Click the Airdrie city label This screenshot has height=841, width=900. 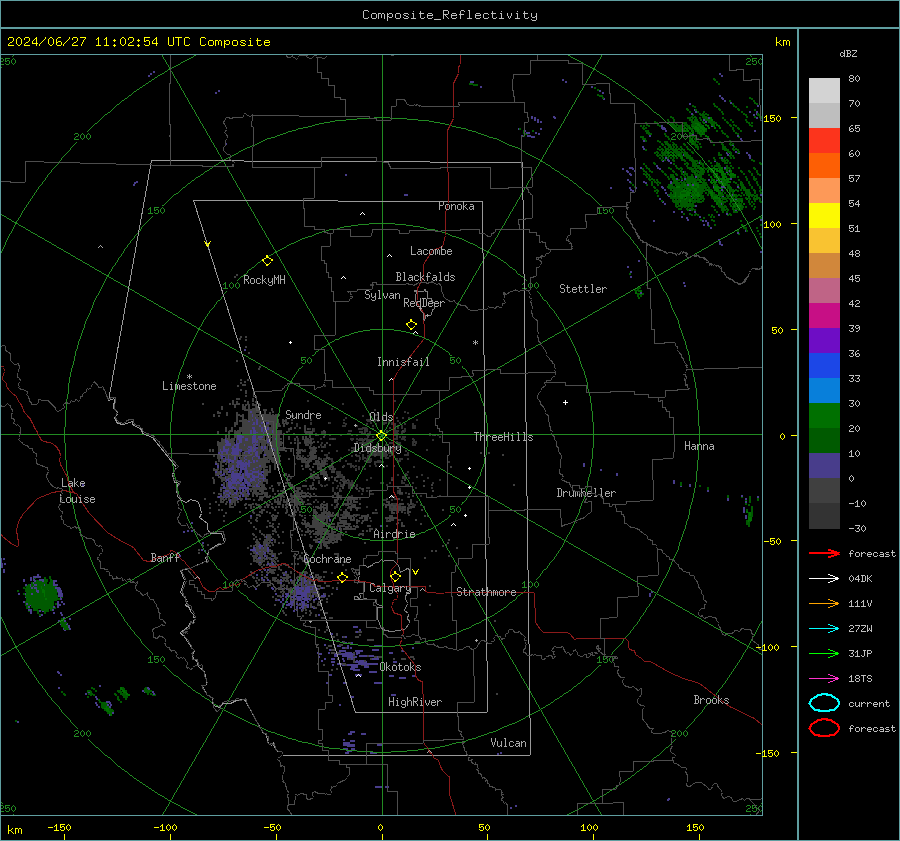click(x=394, y=534)
